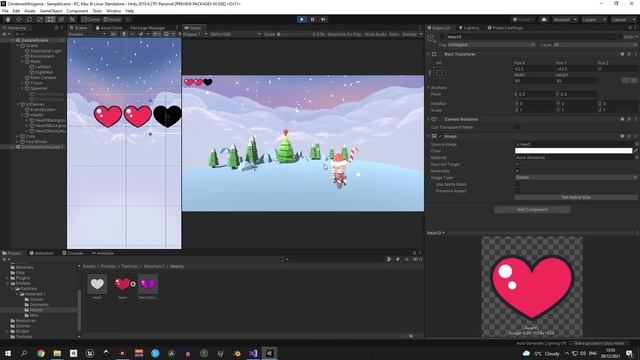Toggle the GameObject active checkbox in Inspector
Image resolution: width=640 pixels, height=360 pixels.
pos(442,37)
